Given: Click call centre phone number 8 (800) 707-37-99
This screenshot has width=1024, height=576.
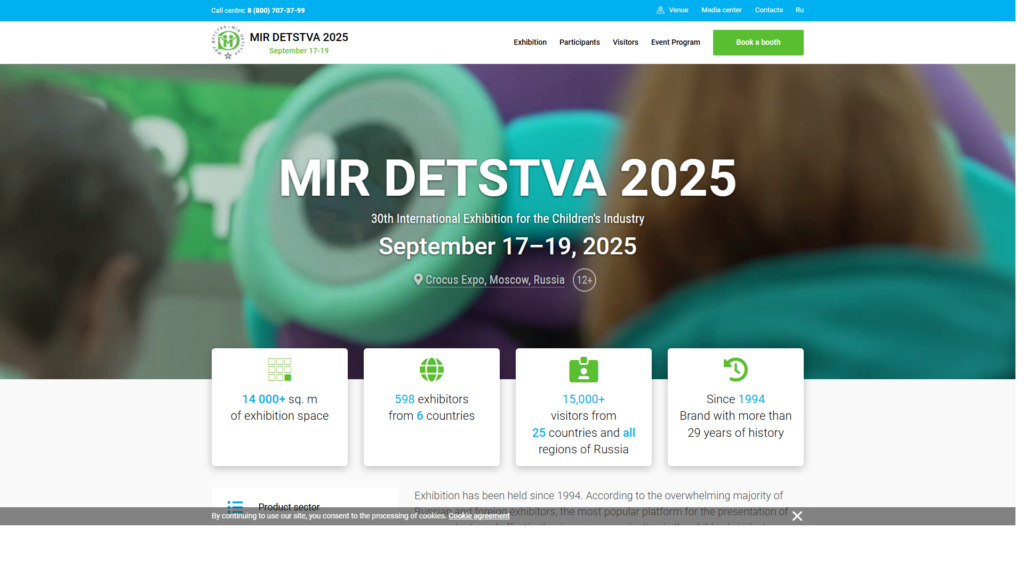Looking at the screenshot, I should (278, 10).
